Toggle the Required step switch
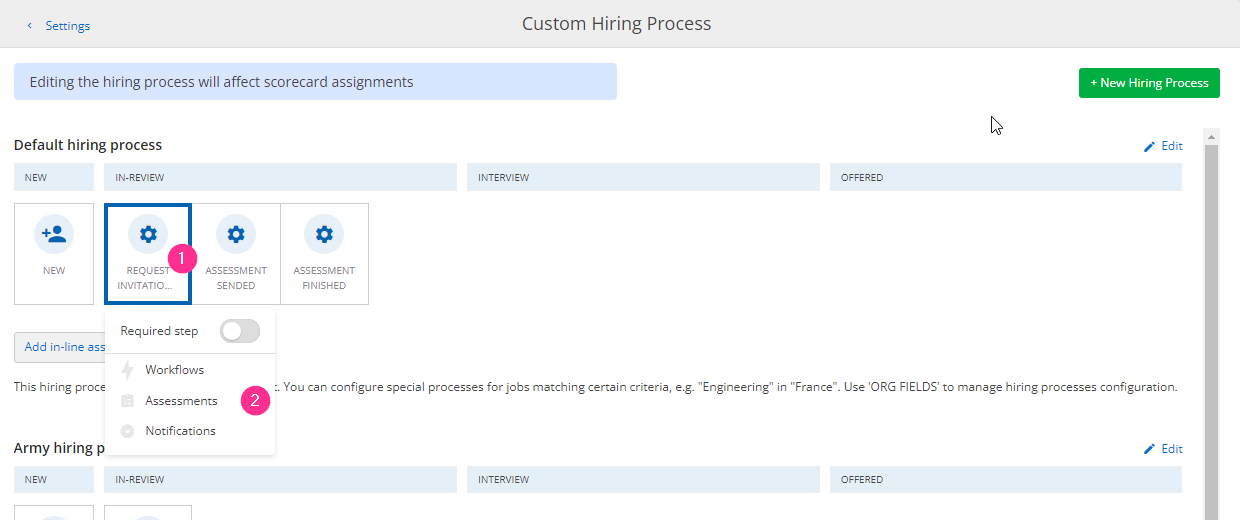1240x520 pixels. [239, 331]
